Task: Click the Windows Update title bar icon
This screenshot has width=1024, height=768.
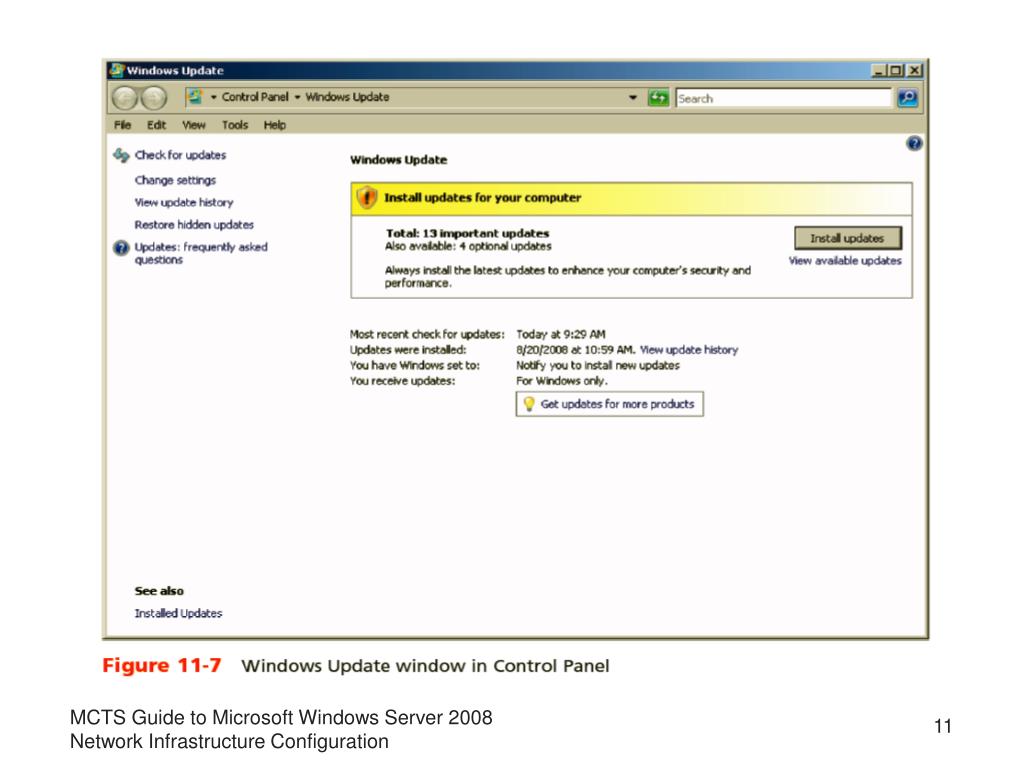Action: pos(117,70)
